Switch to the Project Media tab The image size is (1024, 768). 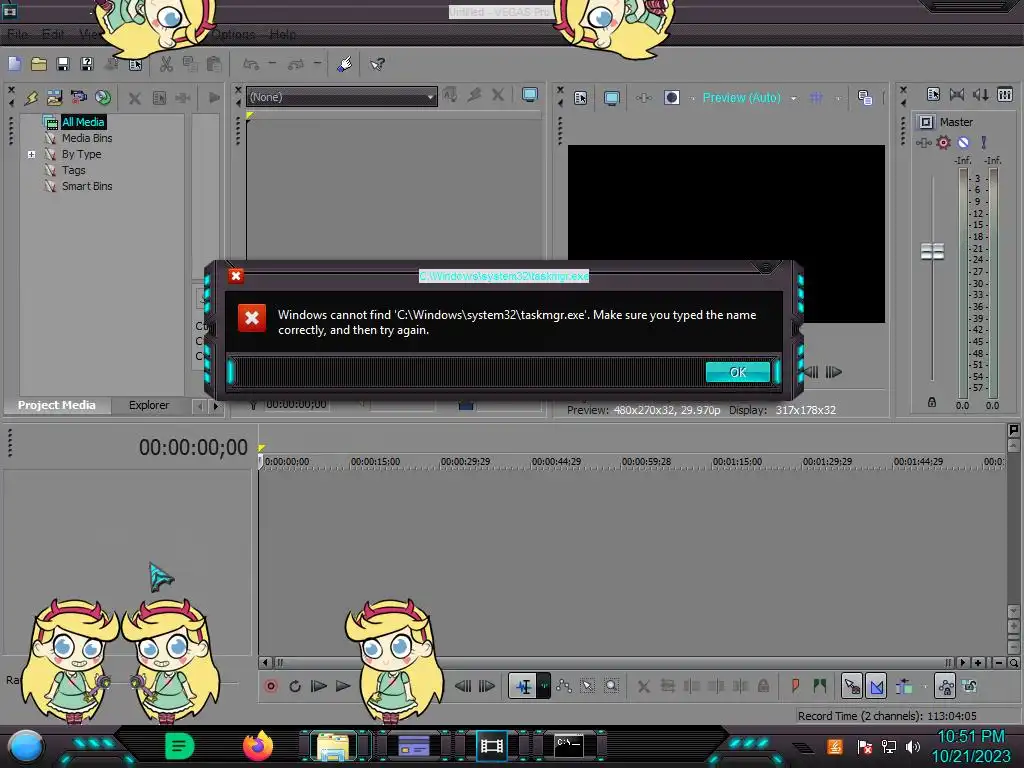(56, 405)
